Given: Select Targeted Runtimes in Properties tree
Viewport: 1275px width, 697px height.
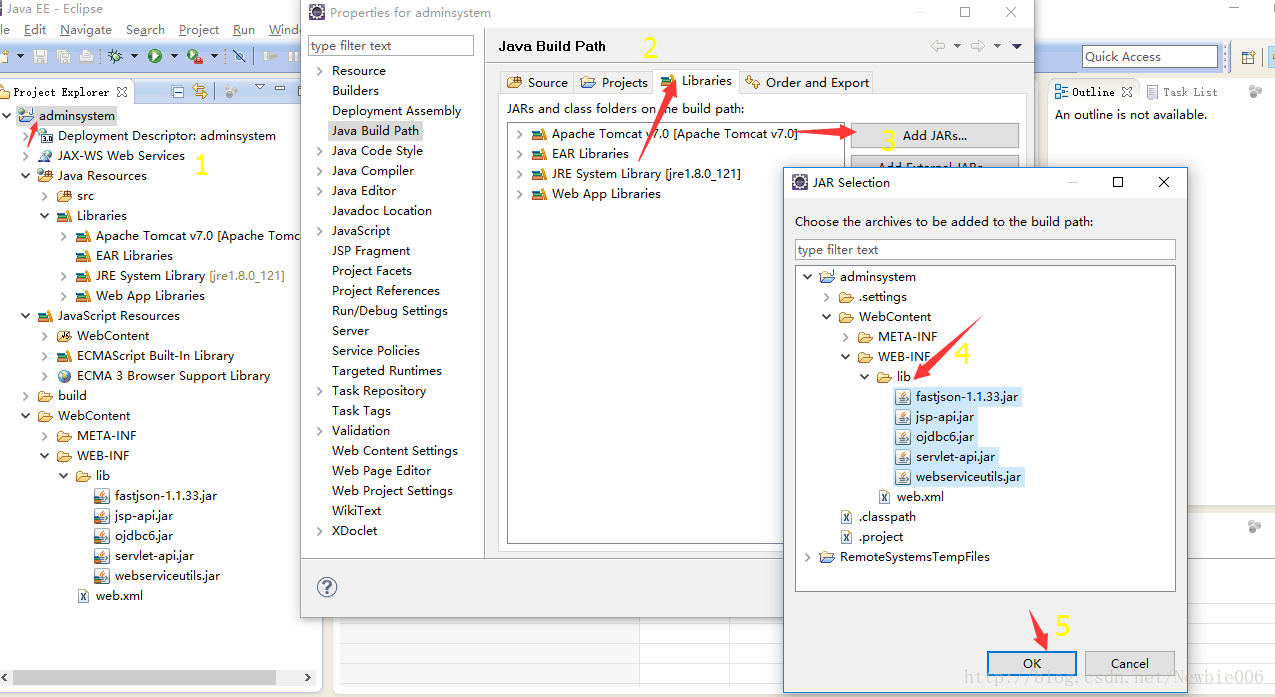Looking at the screenshot, I should point(386,371).
